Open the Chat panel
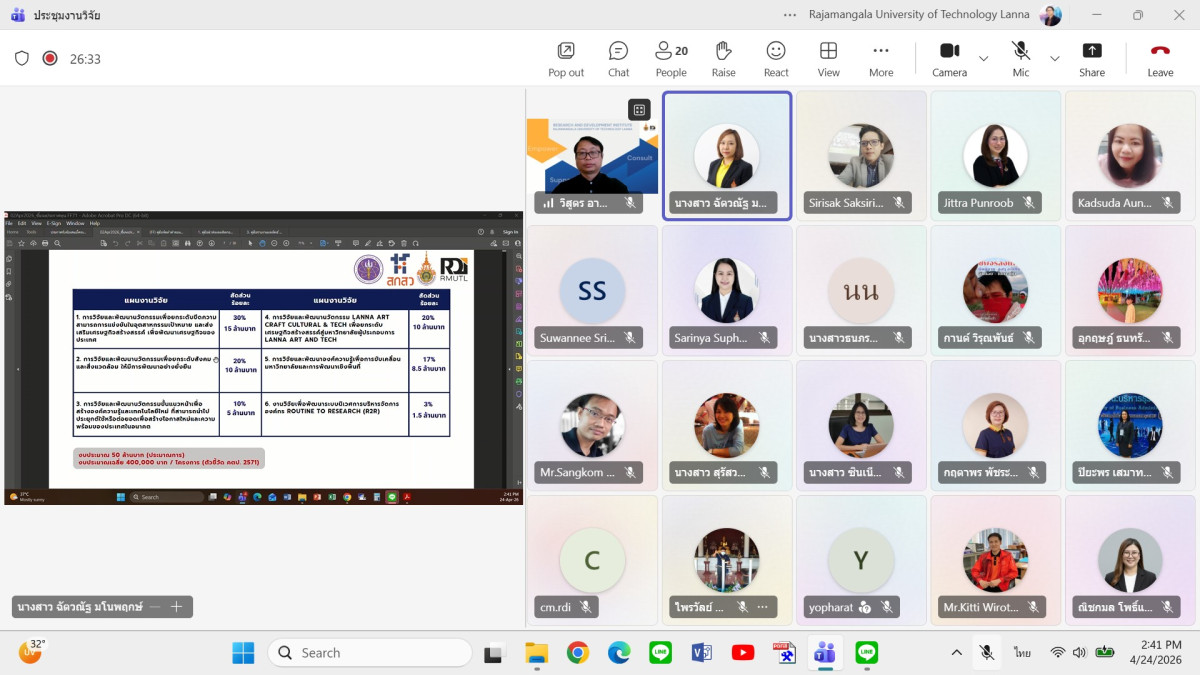 click(618, 58)
